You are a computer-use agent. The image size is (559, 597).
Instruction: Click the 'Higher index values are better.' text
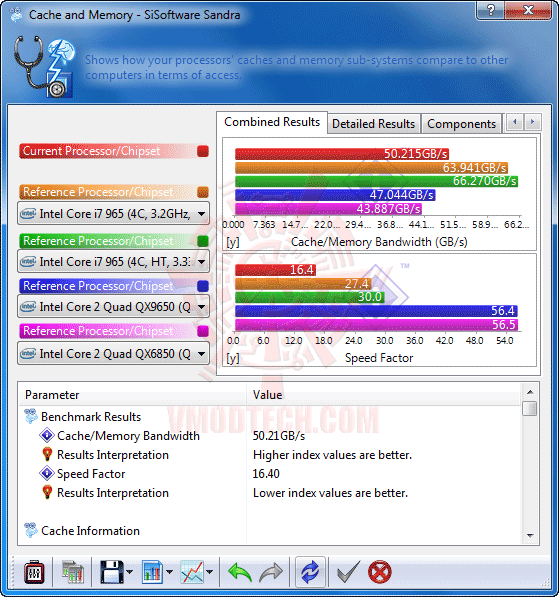point(332,455)
